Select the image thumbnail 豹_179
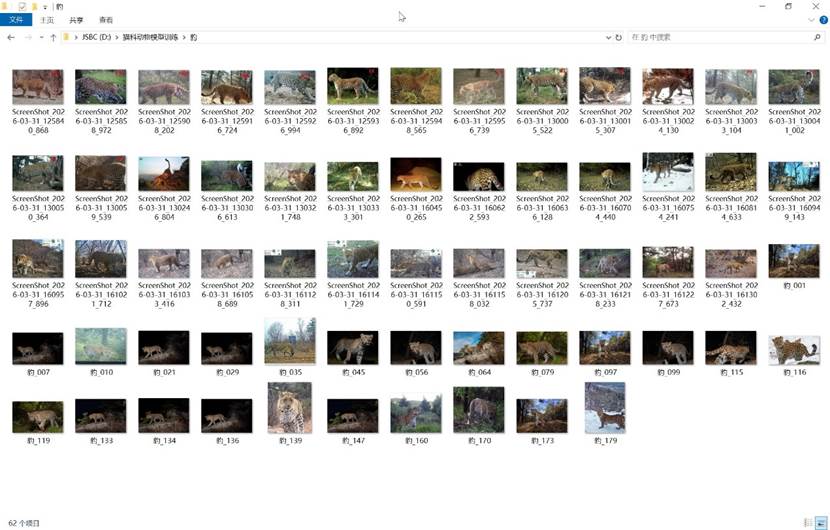Image resolution: width=830 pixels, height=530 pixels. (x=605, y=412)
